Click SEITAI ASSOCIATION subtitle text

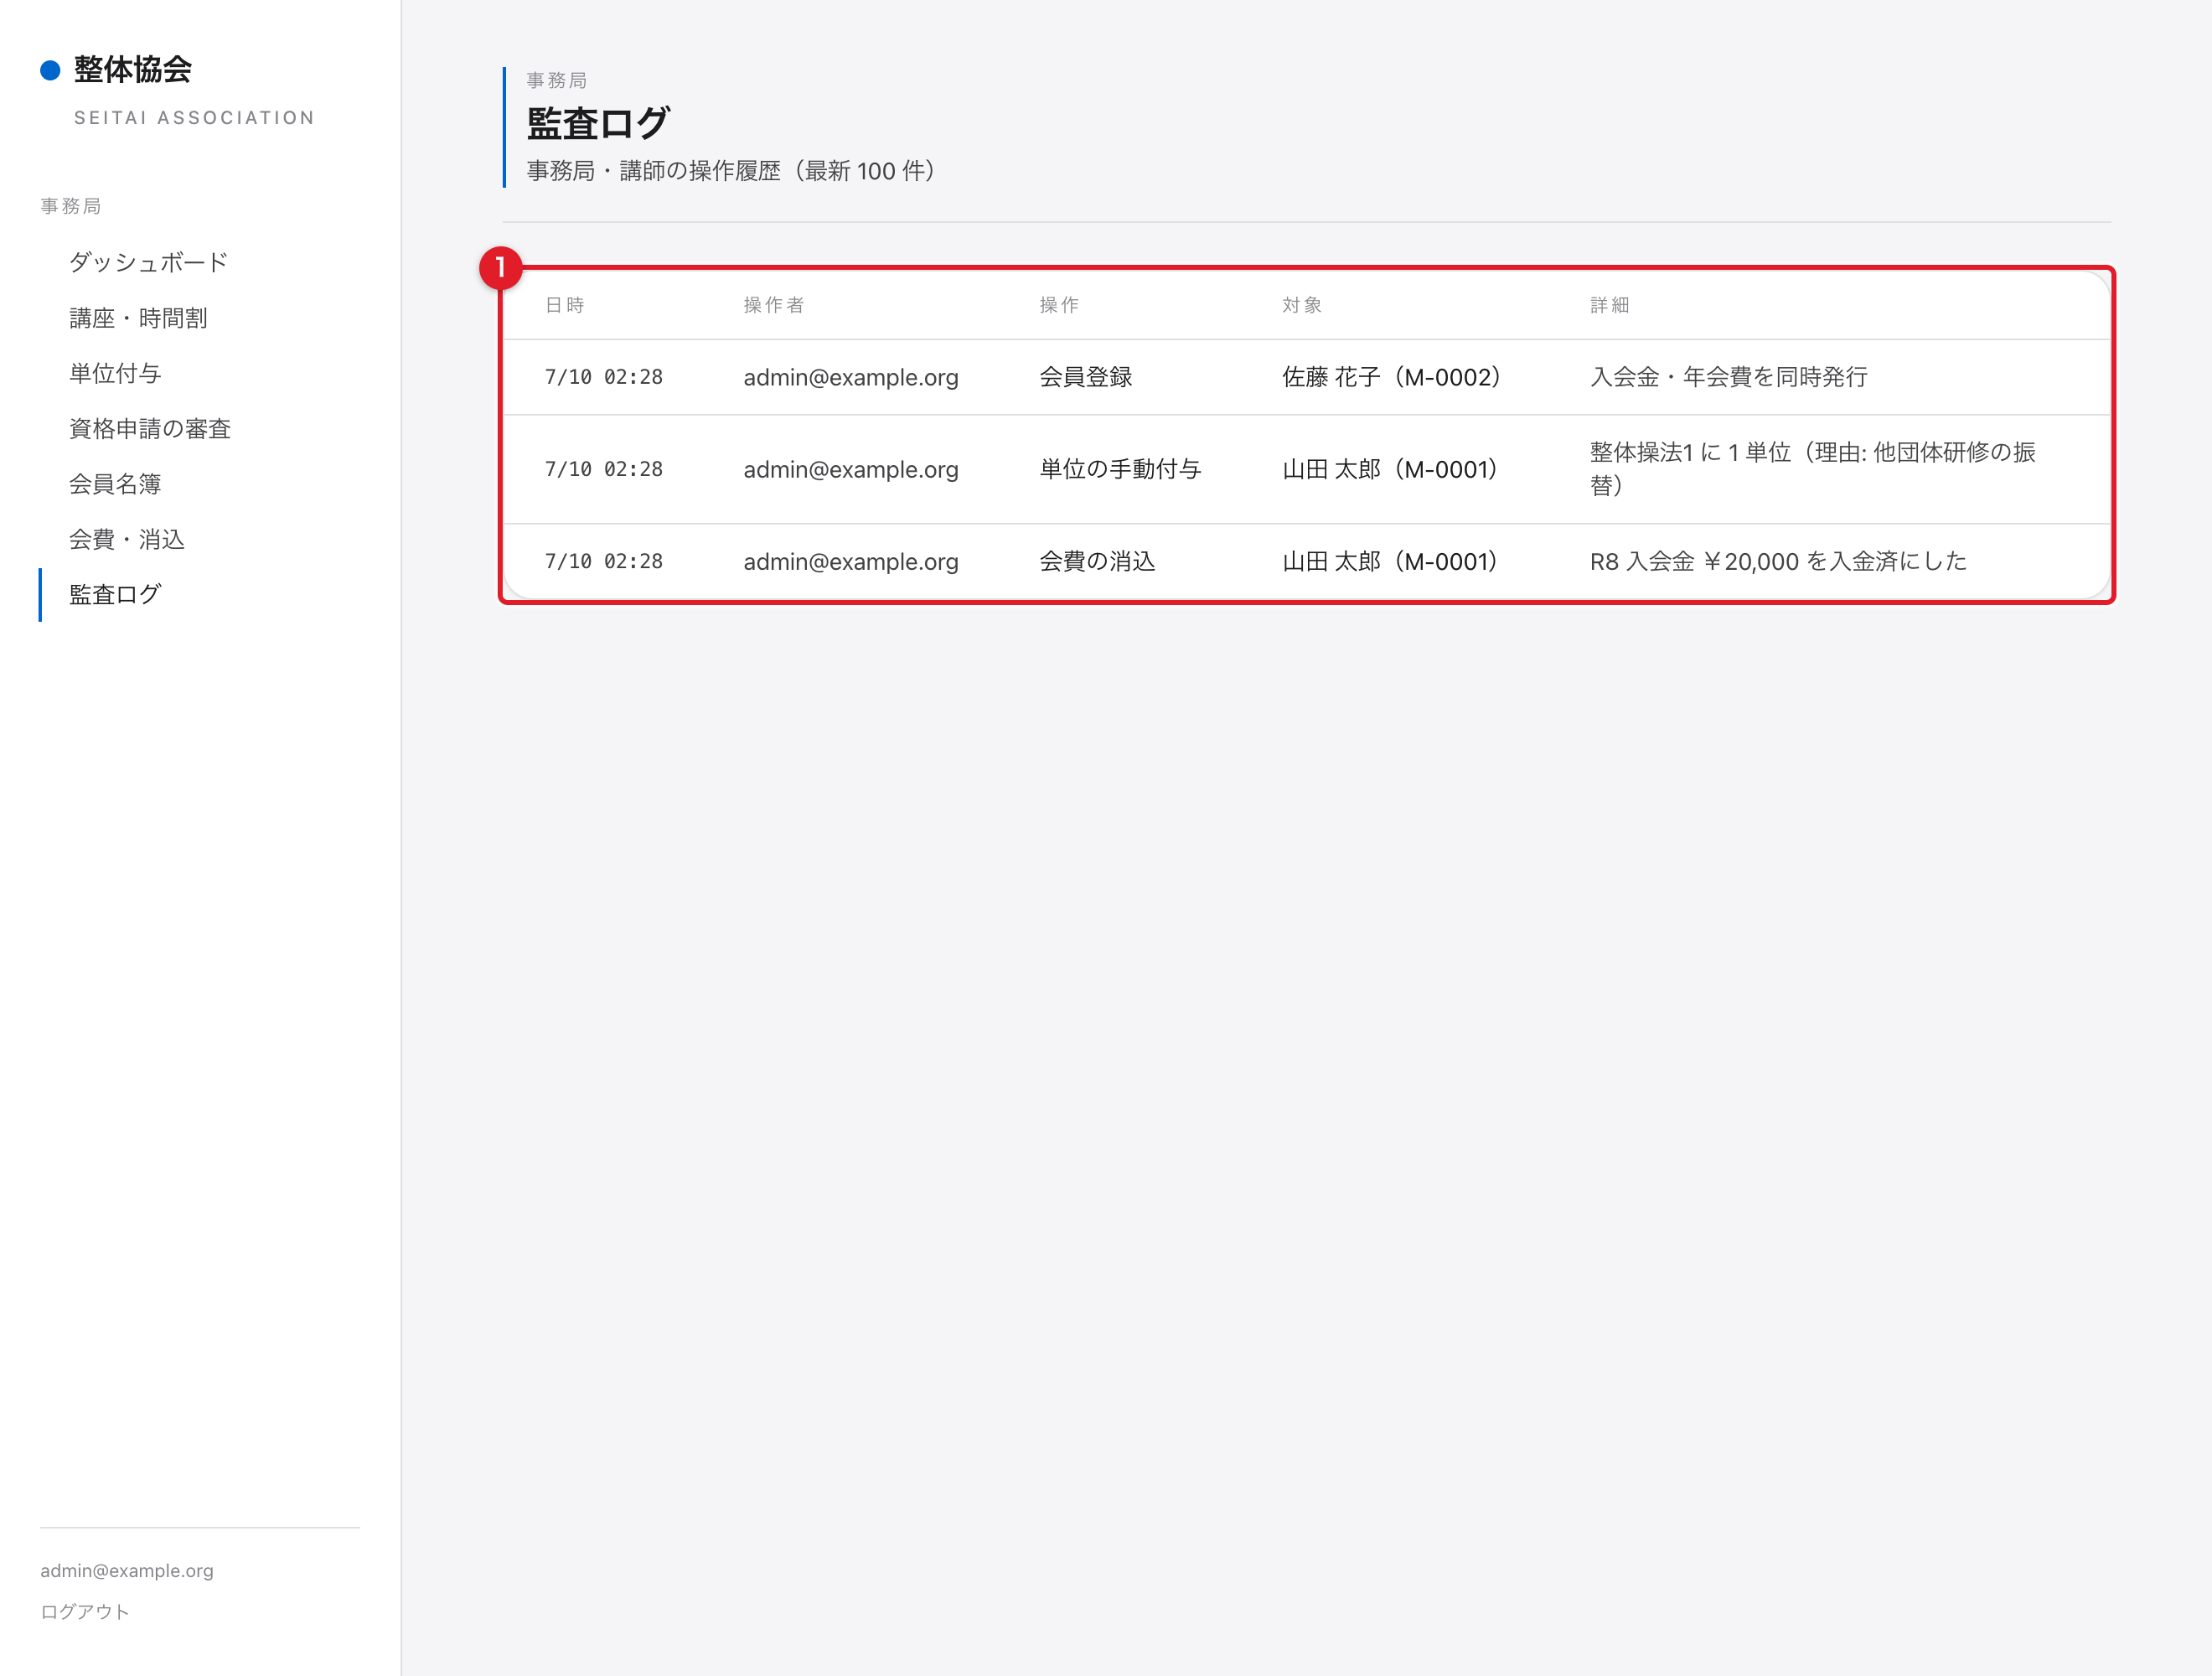click(x=195, y=118)
